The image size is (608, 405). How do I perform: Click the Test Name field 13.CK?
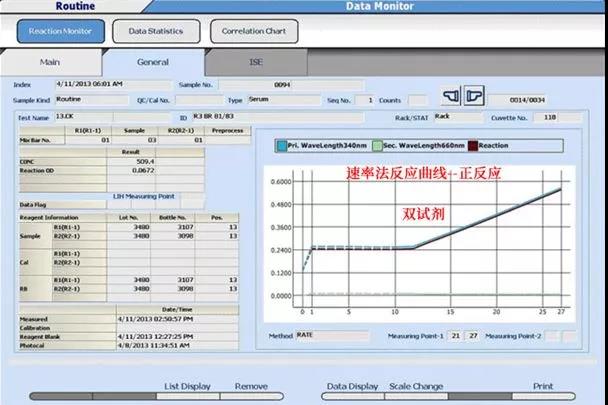pos(112,117)
